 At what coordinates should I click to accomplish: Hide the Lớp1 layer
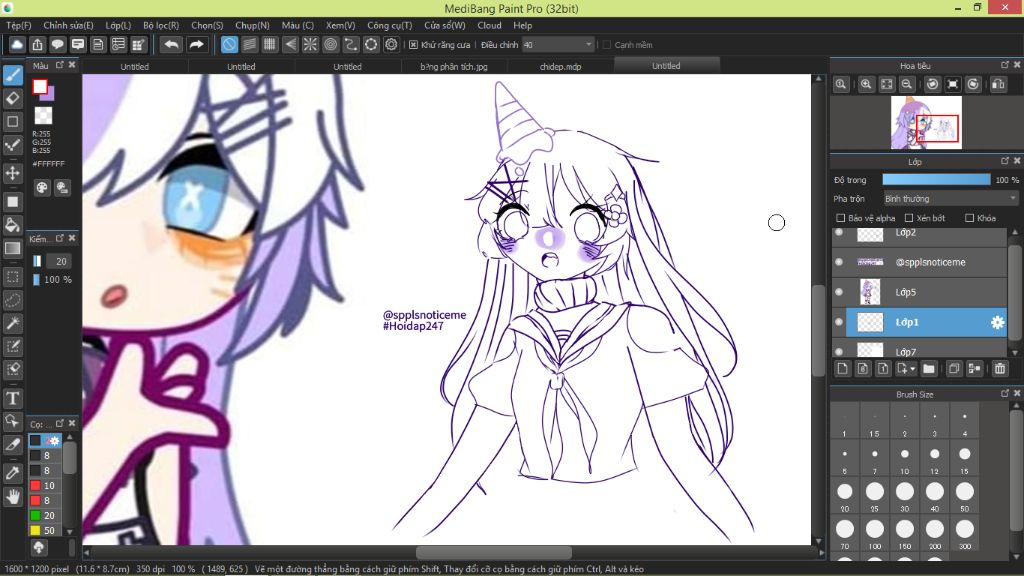coord(839,322)
